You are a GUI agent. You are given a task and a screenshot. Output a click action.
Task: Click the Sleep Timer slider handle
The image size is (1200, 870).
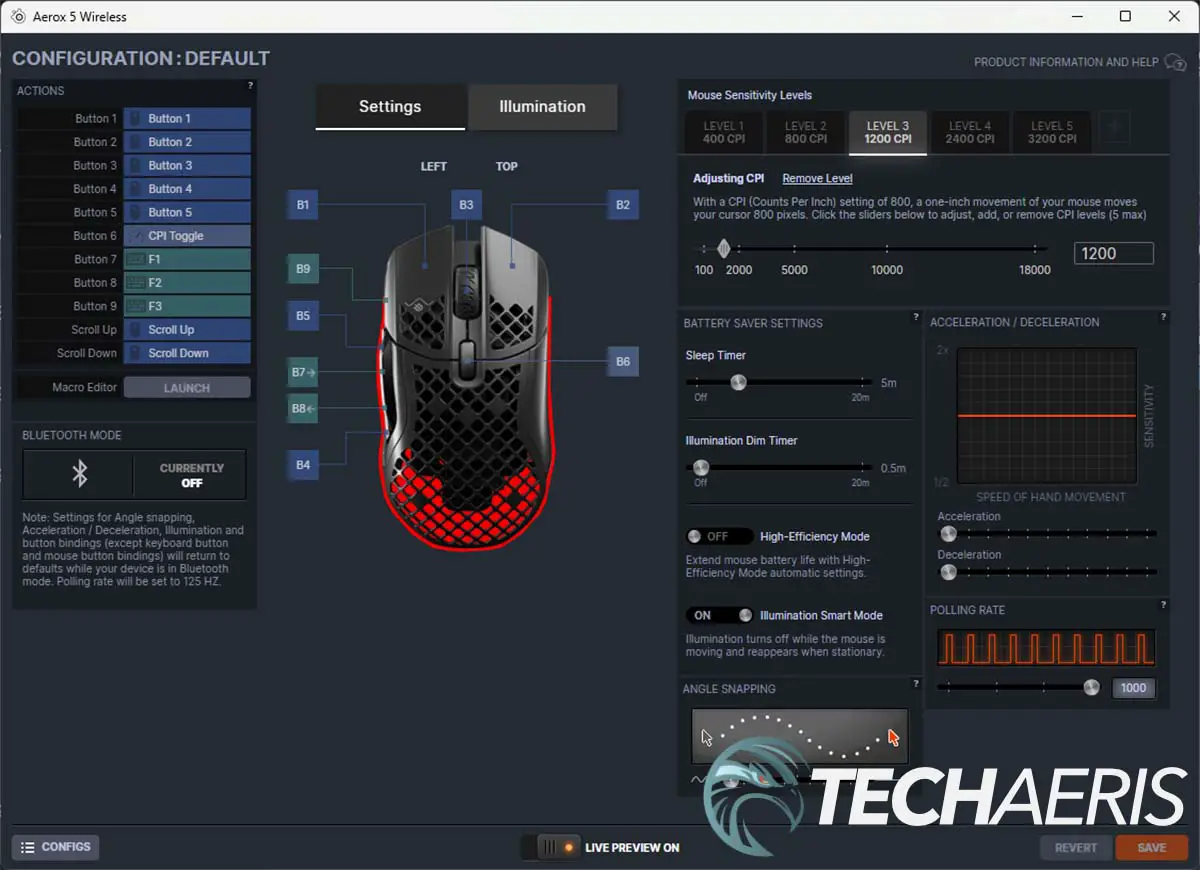point(738,382)
